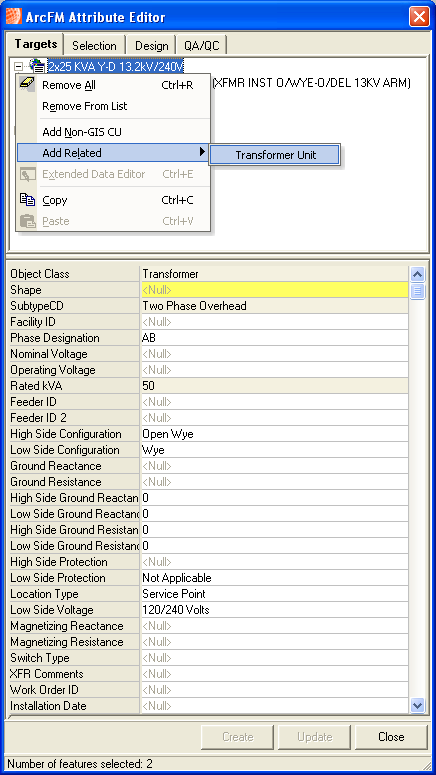
Task: Close the ArcFM Attribute Editor window
Action: click(419, 17)
